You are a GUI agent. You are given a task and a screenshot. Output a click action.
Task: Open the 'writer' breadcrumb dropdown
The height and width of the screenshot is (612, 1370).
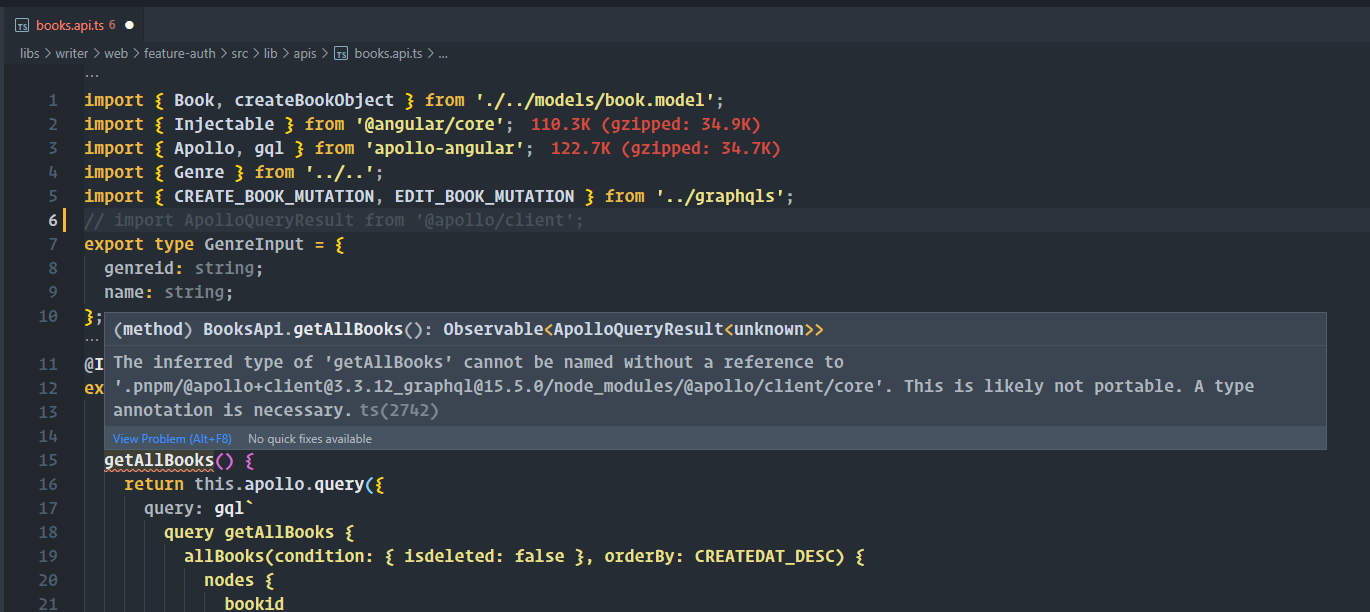(72, 53)
